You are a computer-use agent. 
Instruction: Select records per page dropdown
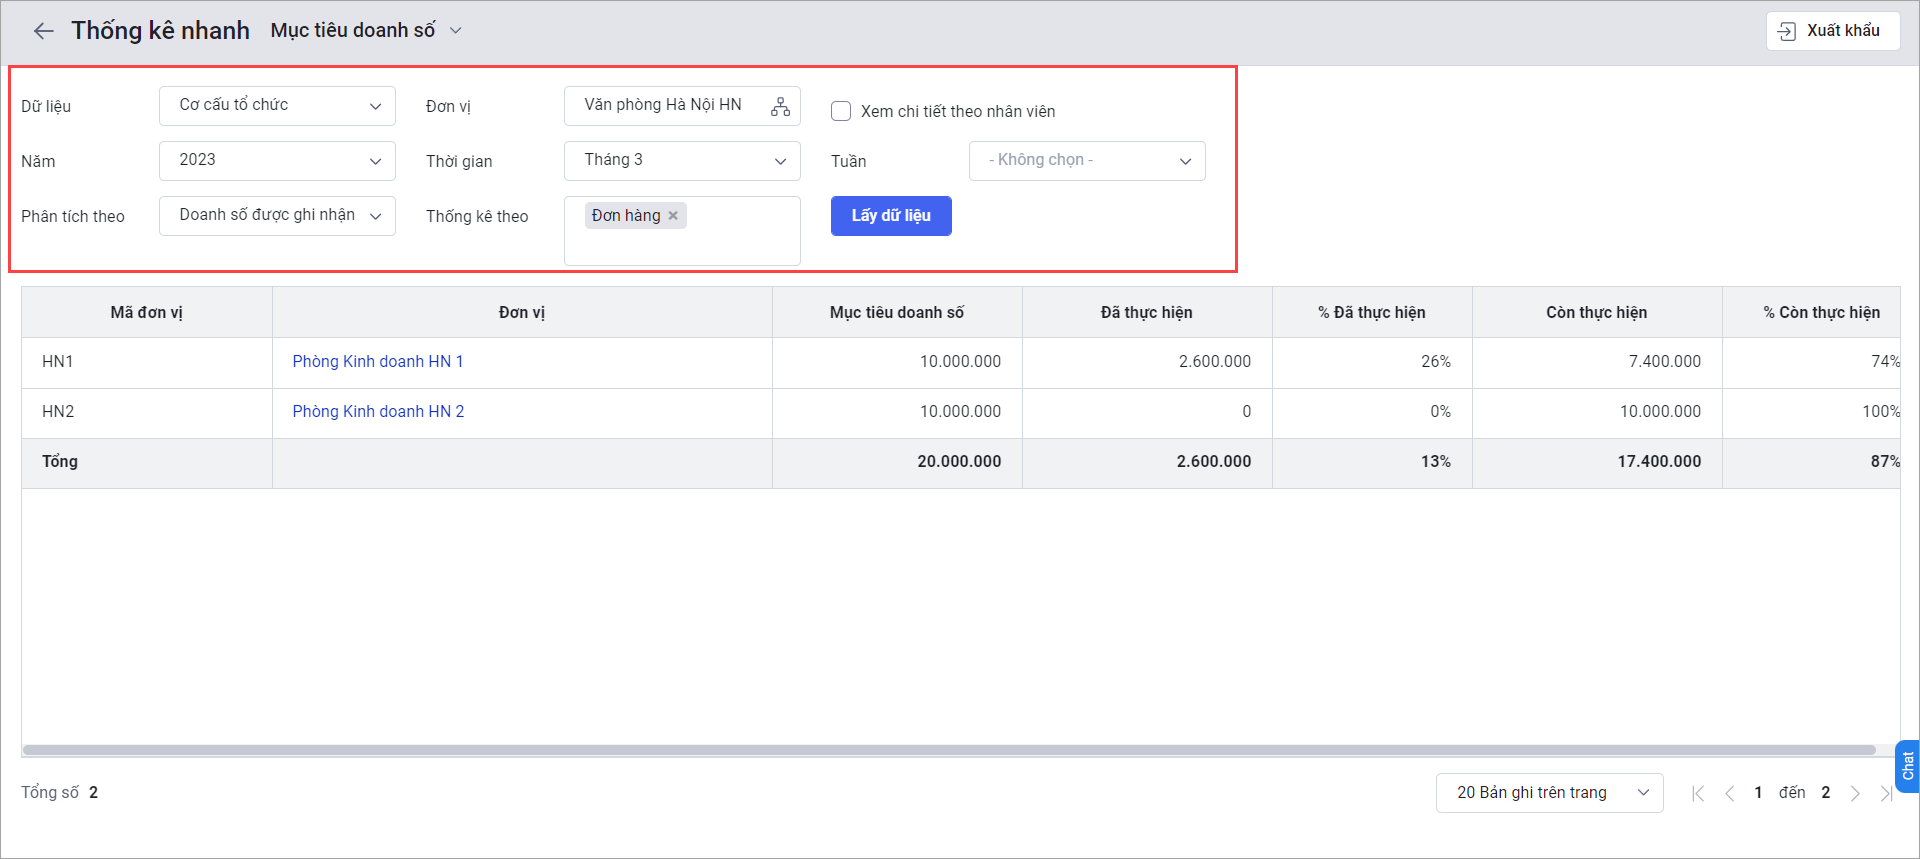pyautogui.click(x=1549, y=793)
